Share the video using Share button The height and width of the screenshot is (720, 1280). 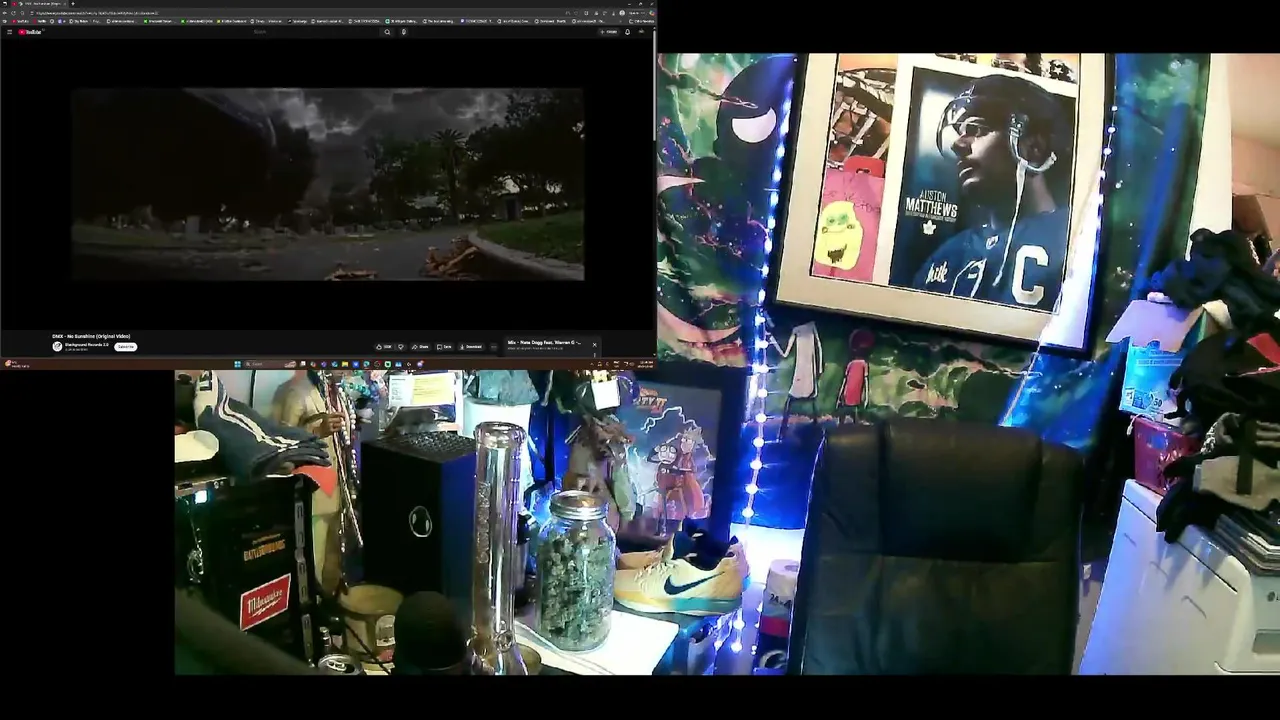point(420,347)
